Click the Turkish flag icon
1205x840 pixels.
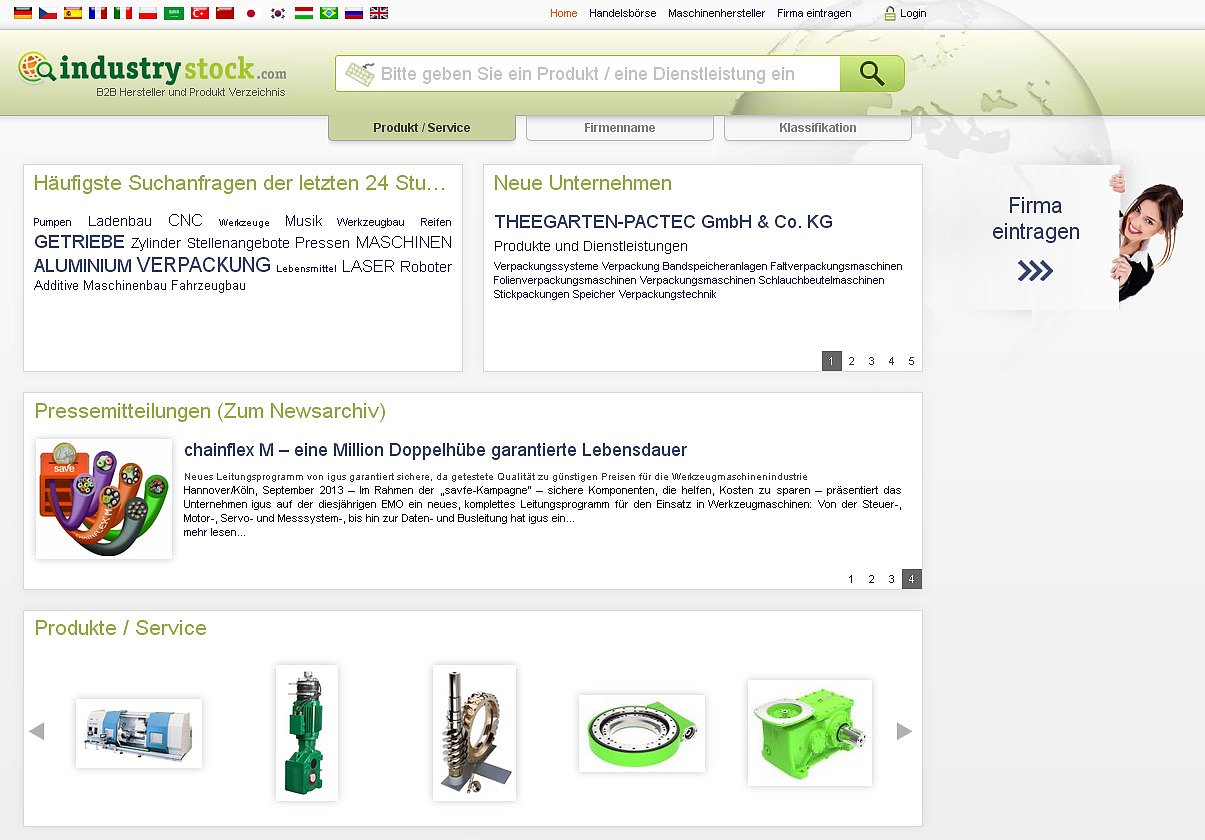pos(200,13)
